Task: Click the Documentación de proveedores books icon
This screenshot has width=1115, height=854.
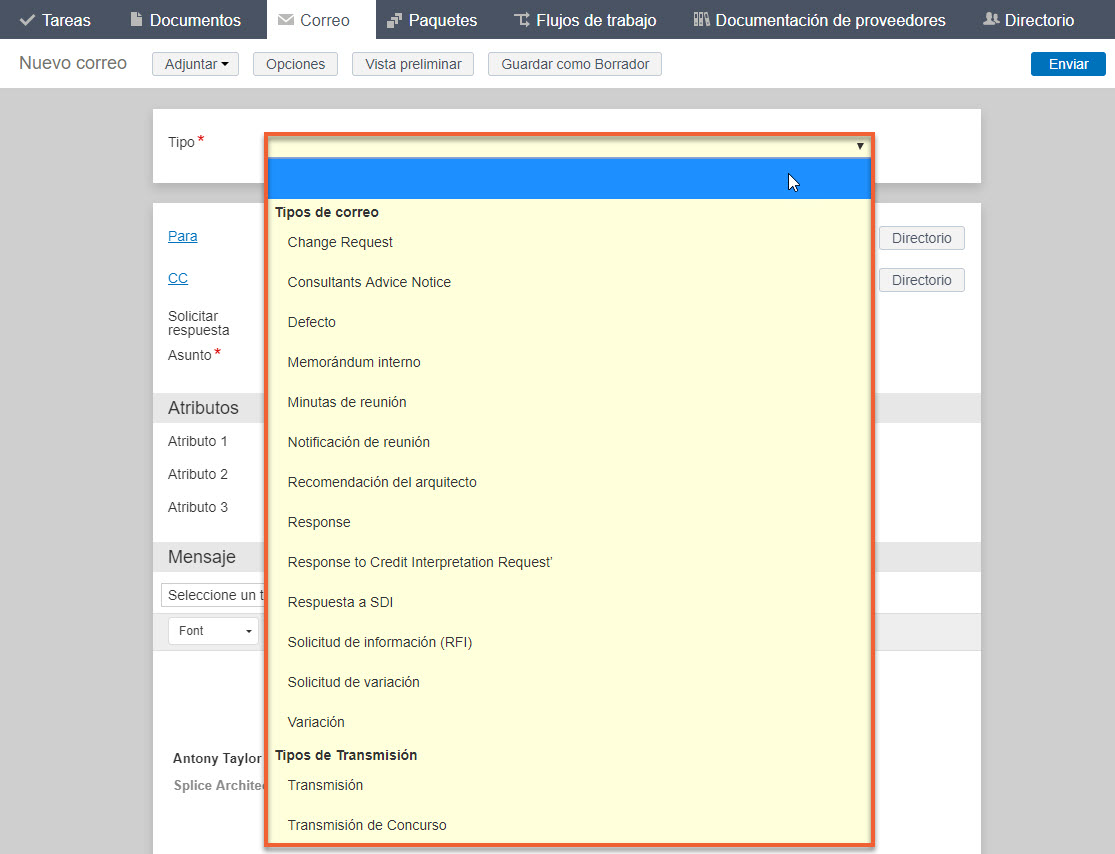Action: (702, 19)
